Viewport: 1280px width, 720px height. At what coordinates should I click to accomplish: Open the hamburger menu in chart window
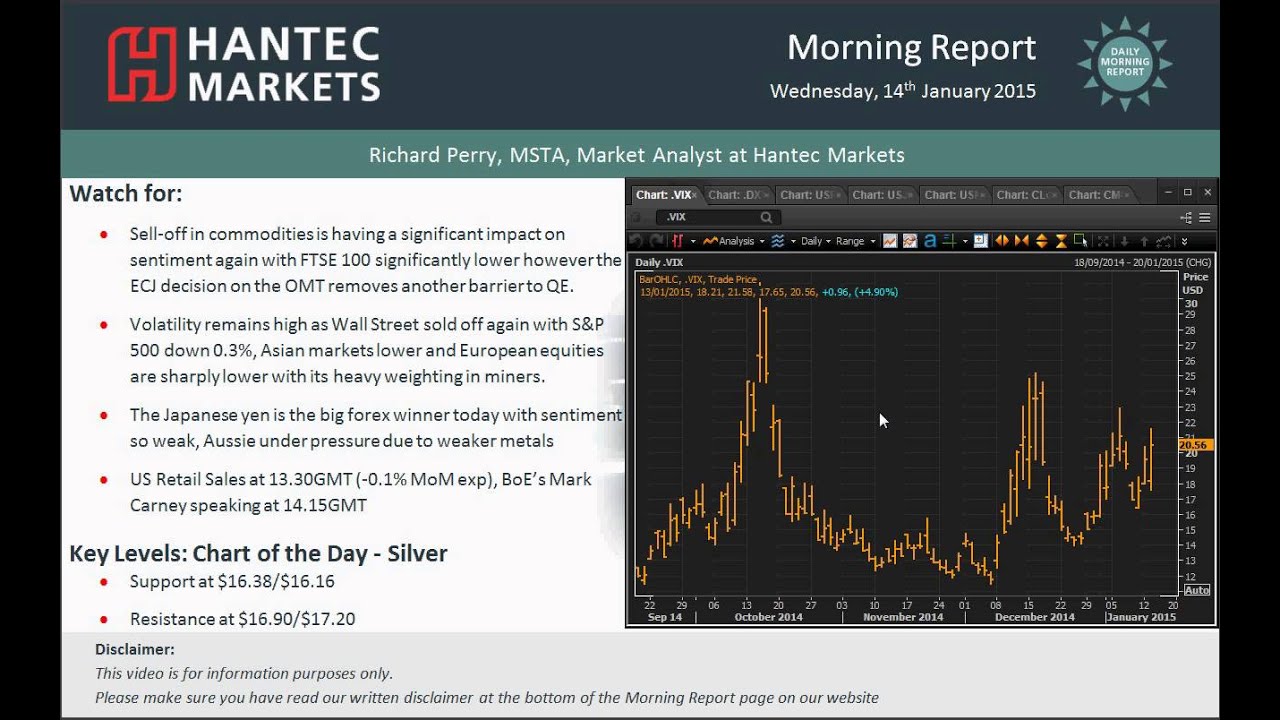point(1205,217)
